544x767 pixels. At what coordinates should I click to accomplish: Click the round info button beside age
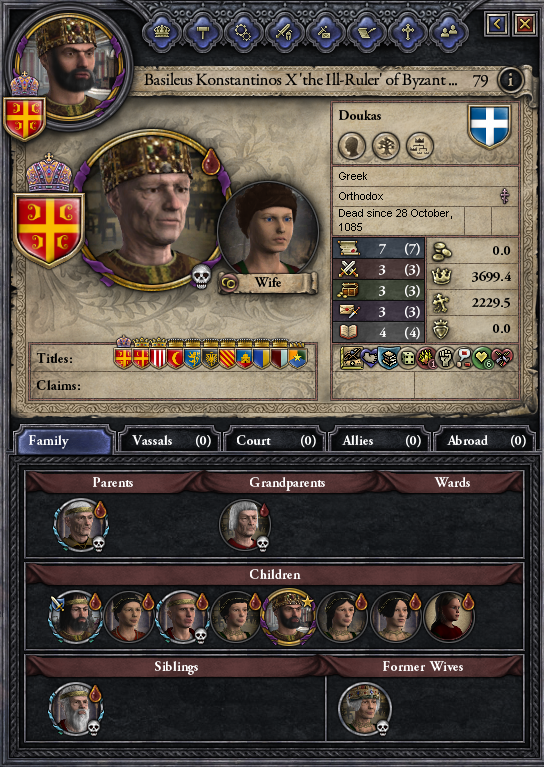point(510,80)
